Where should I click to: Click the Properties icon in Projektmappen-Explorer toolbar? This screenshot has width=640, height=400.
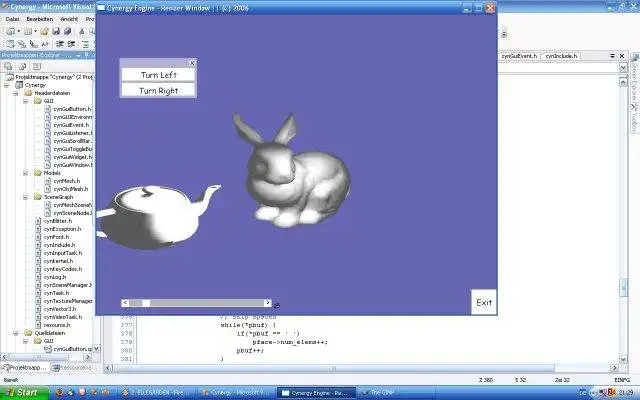pos(8,66)
